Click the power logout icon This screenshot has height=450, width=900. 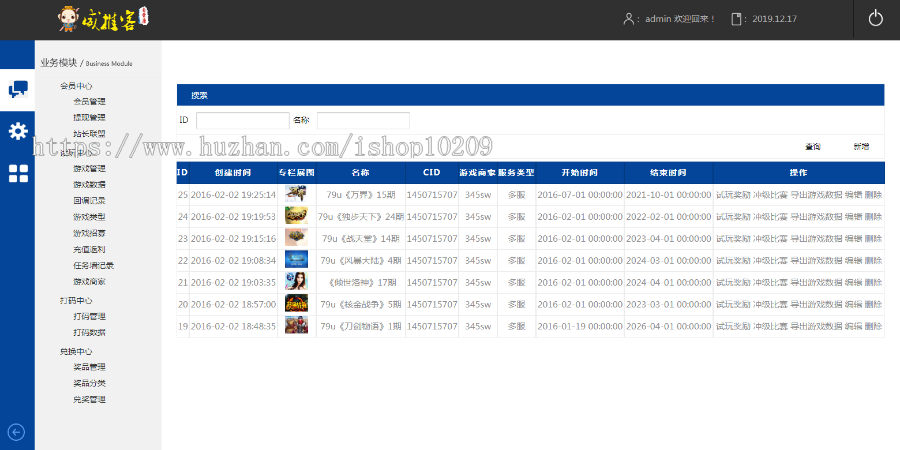tap(875, 19)
